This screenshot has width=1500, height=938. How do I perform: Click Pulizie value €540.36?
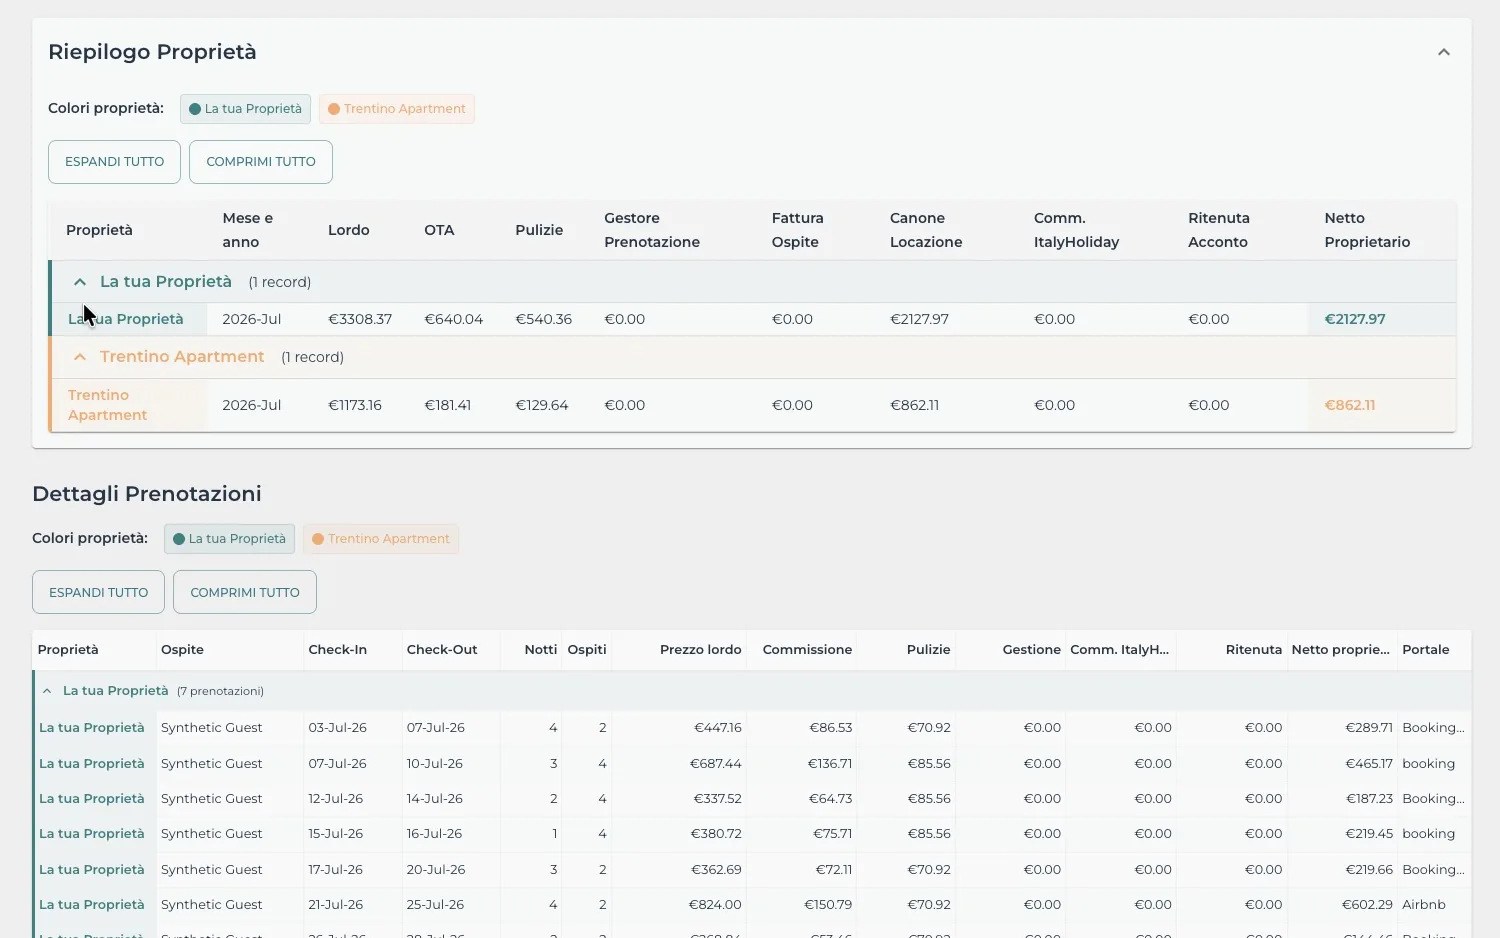point(544,320)
